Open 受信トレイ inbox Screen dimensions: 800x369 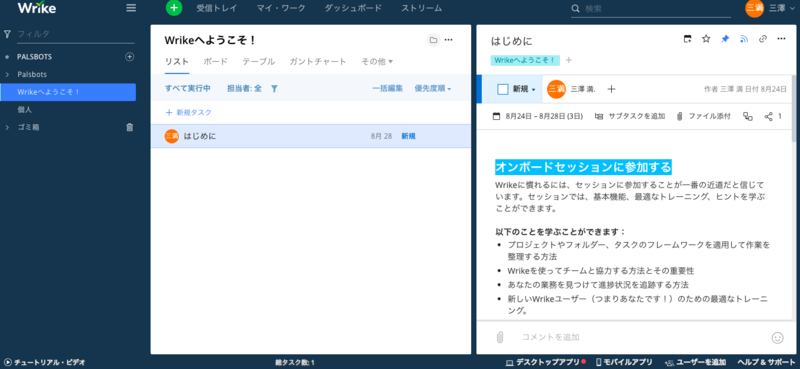pyautogui.click(x=217, y=8)
